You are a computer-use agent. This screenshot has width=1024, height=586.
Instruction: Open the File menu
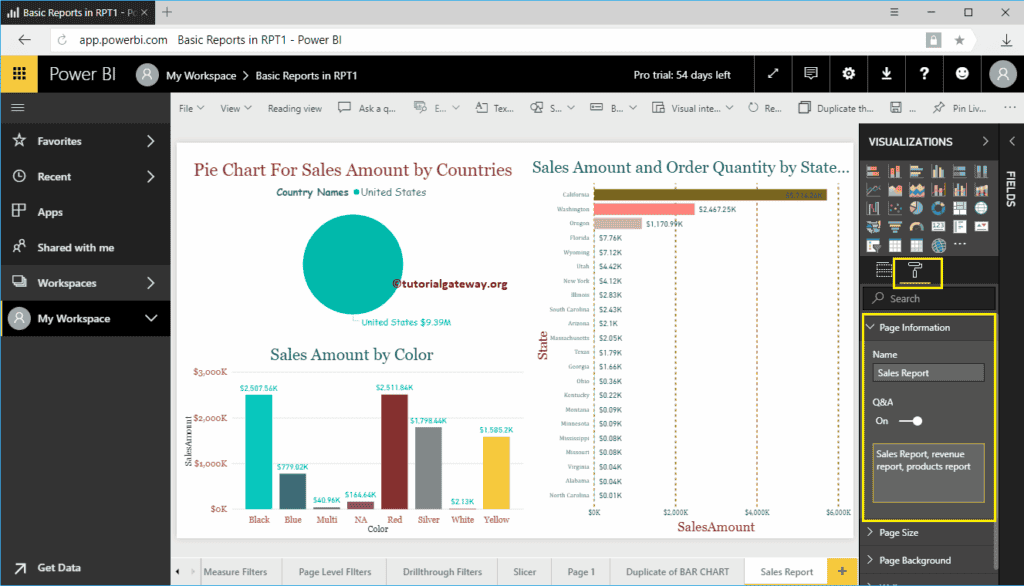(189, 107)
